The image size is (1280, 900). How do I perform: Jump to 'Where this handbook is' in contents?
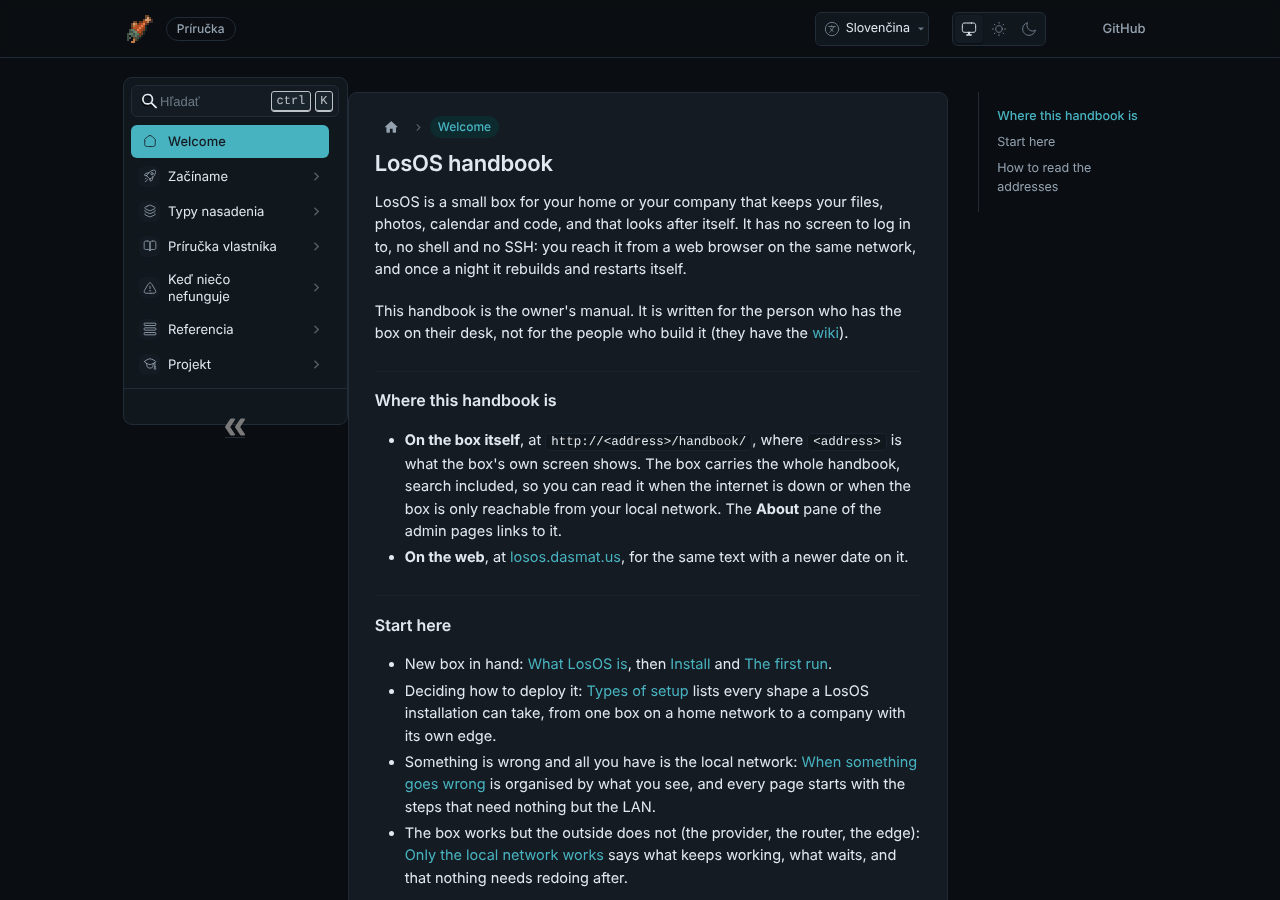pyautogui.click(x=1067, y=116)
